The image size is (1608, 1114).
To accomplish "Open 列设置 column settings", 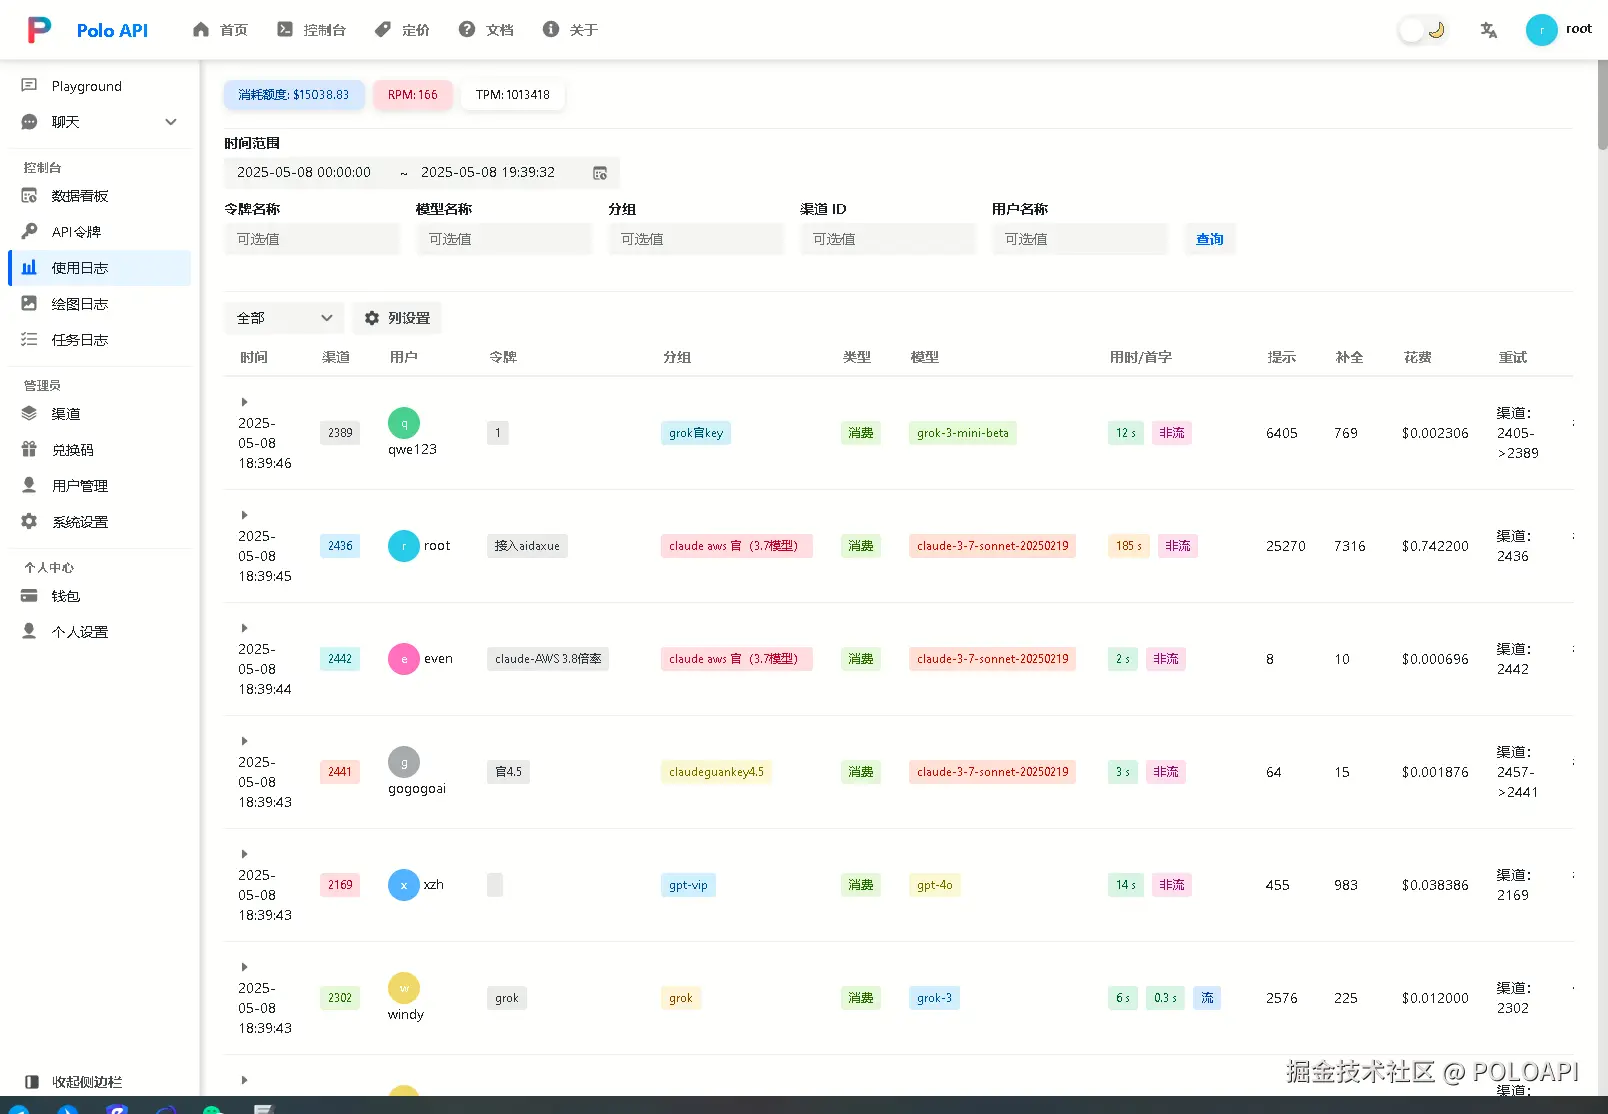I will (397, 318).
